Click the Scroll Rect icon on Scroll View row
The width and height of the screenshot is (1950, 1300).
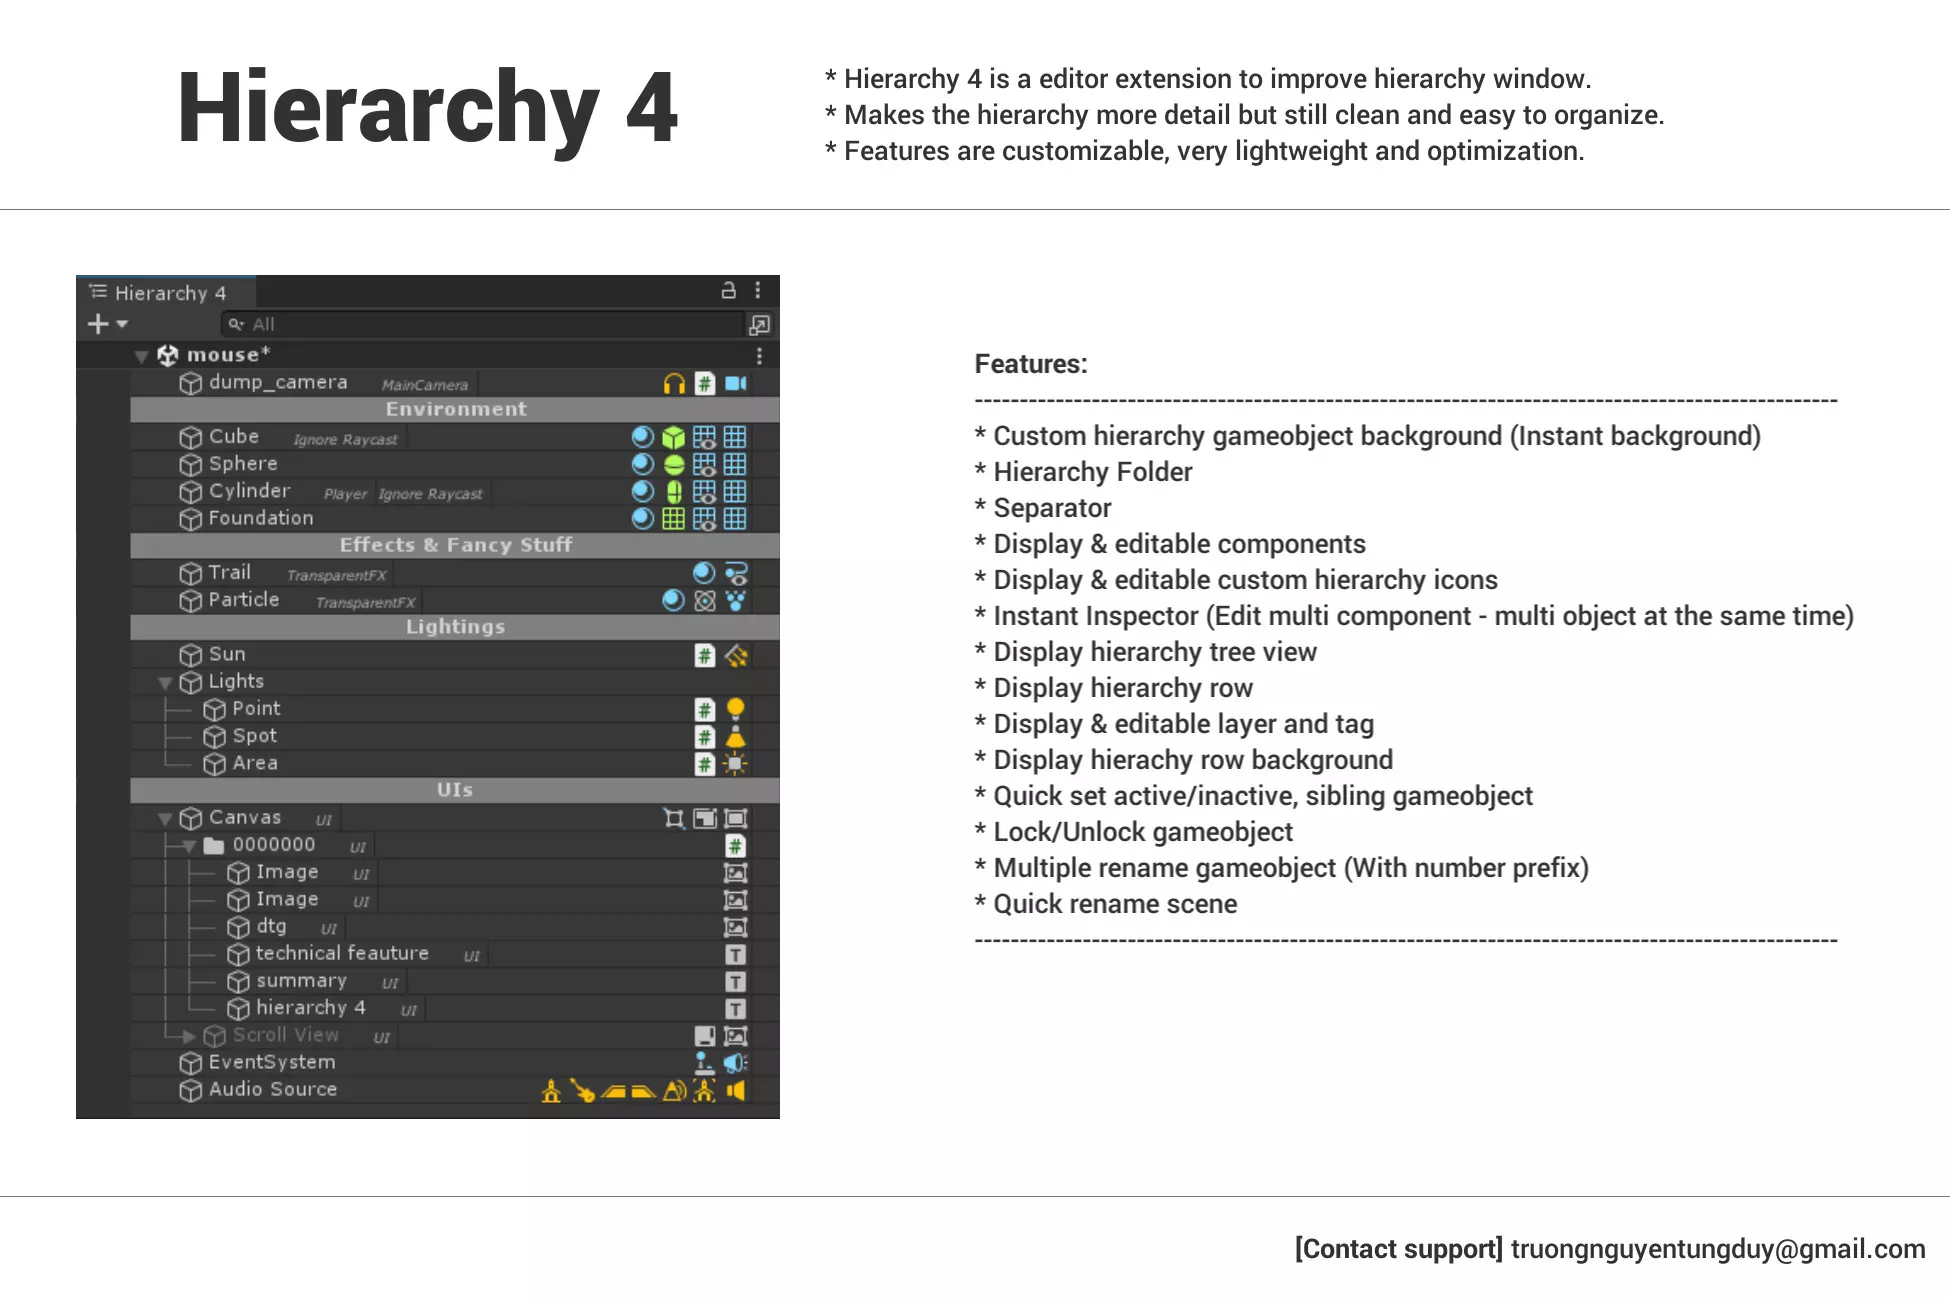705,1036
